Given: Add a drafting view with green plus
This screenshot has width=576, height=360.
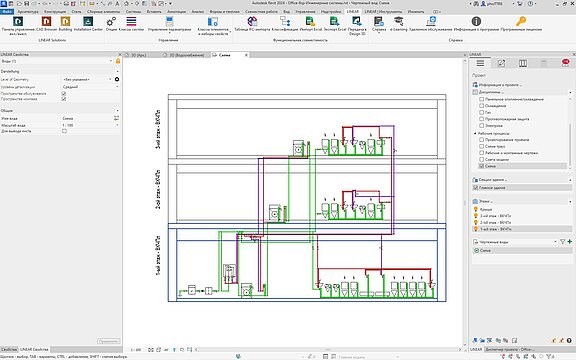Looking at the screenshot, I should pyautogui.click(x=569, y=242).
